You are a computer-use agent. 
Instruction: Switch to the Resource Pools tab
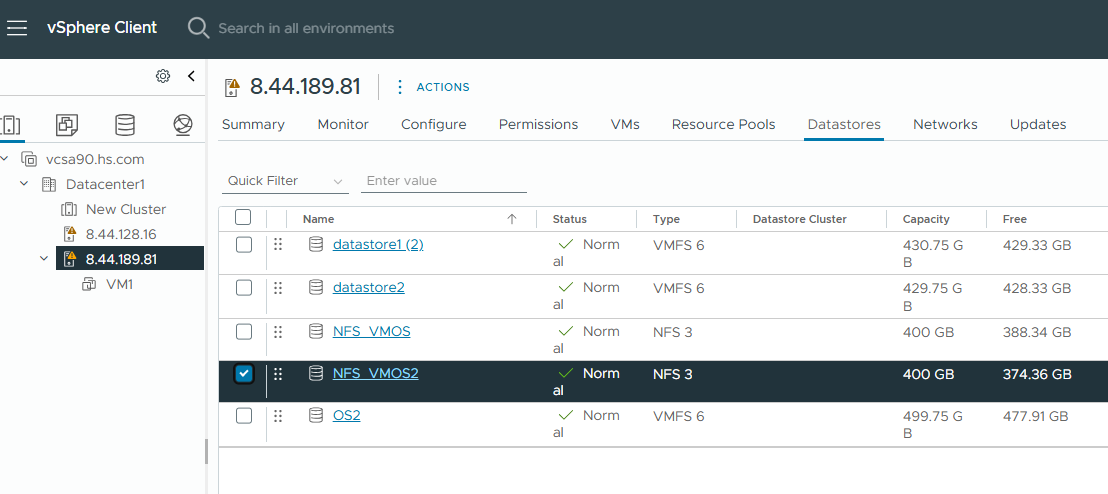pyautogui.click(x=724, y=124)
